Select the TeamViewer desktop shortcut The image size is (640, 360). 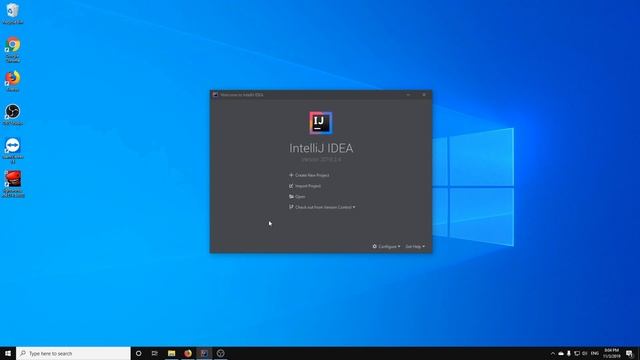13,150
